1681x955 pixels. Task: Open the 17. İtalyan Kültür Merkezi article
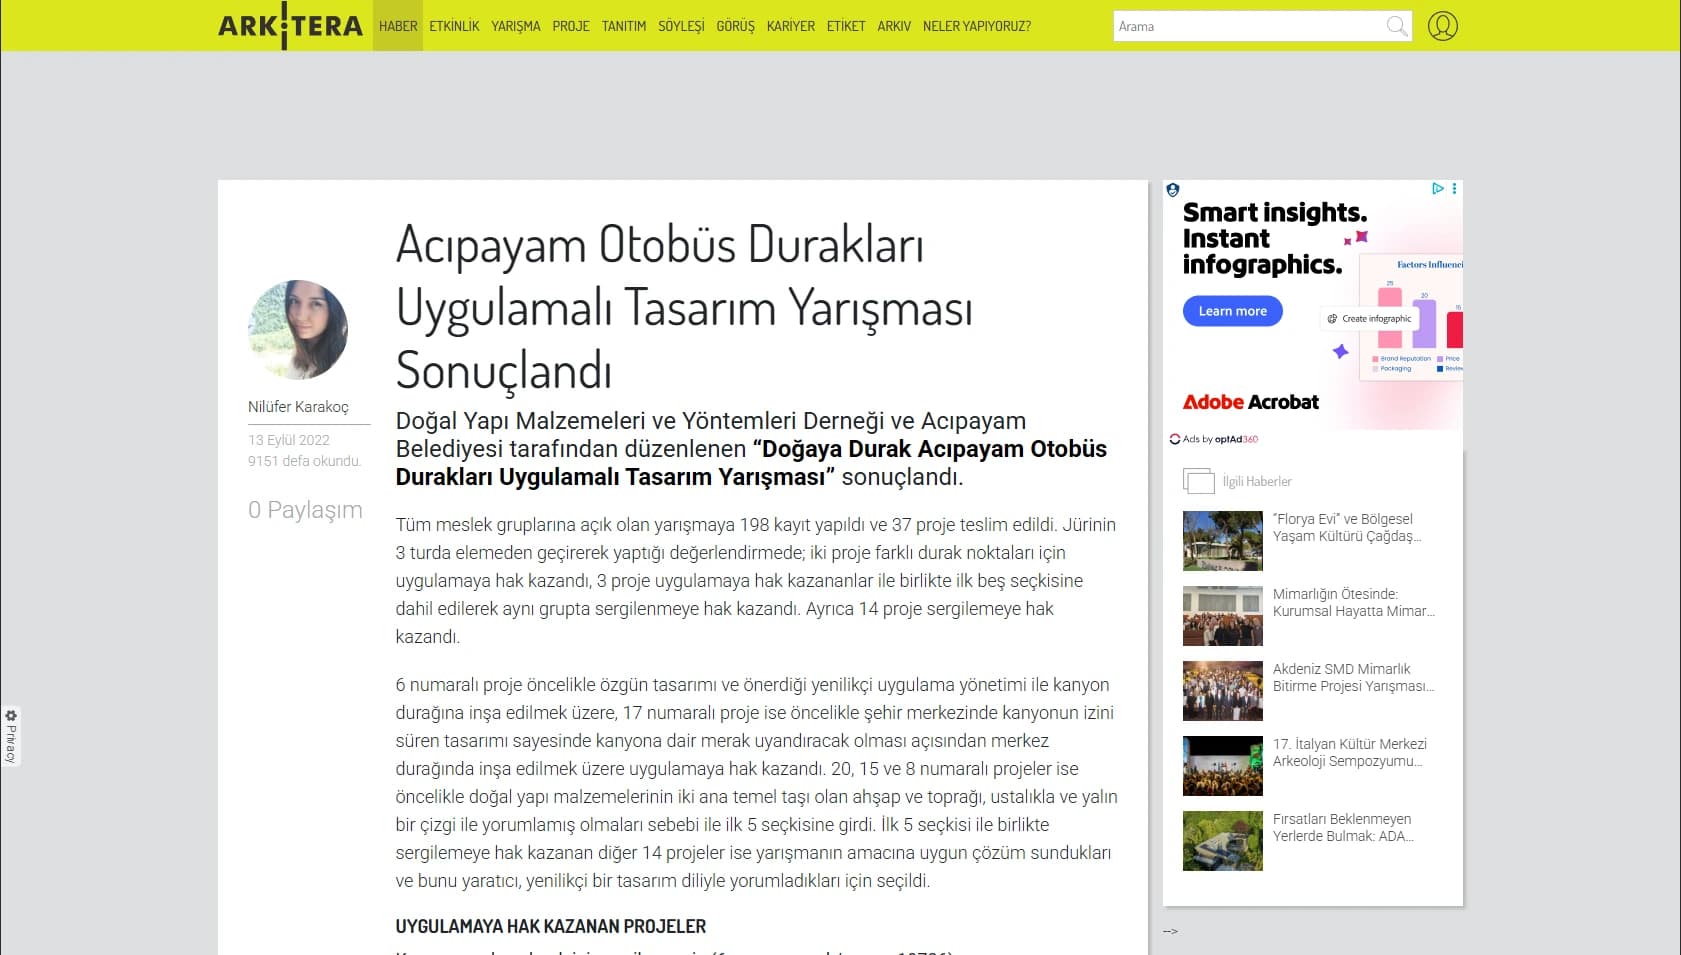pyautogui.click(x=1349, y=753)
